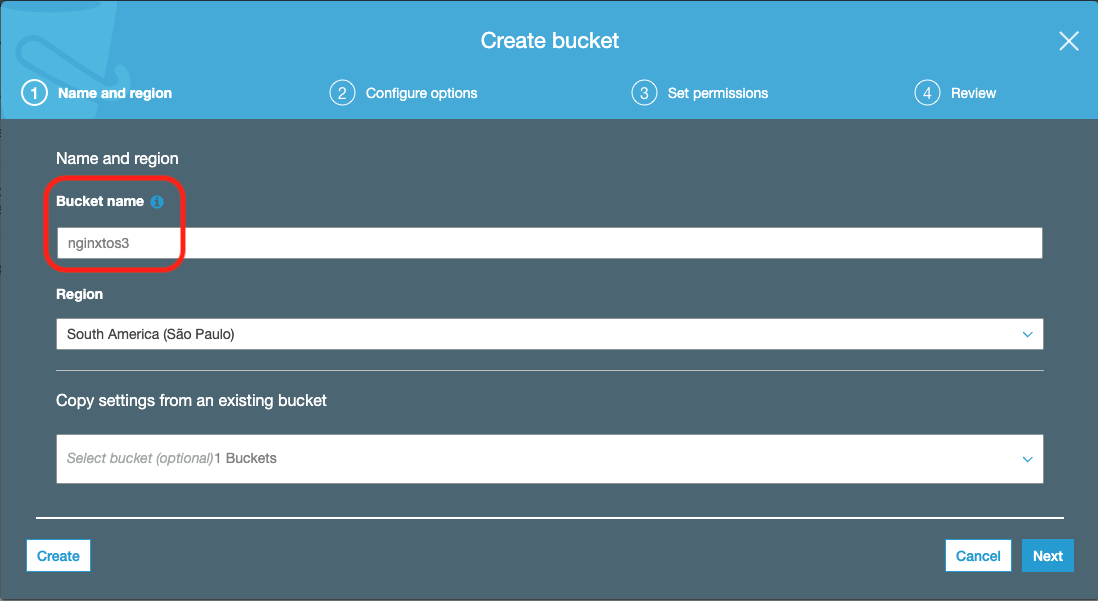Go to Review step label
1098x601 pixels.
973,93
